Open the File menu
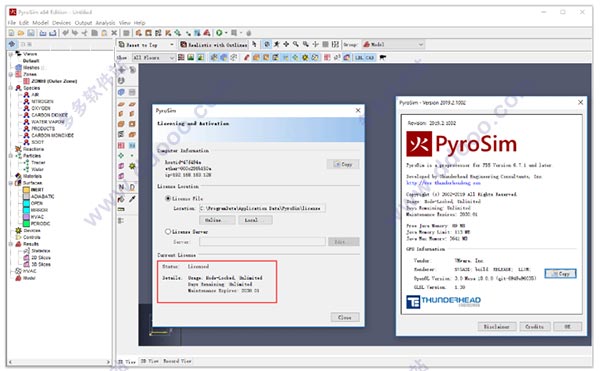Image resolution: width=600 pixels, height=371 pixels. tap(11, 23)
